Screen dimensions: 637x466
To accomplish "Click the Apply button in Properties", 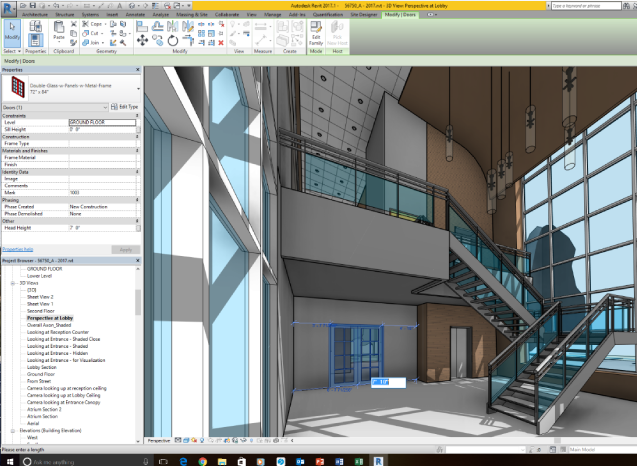I will pyautogui.click(x=126, y=249).
